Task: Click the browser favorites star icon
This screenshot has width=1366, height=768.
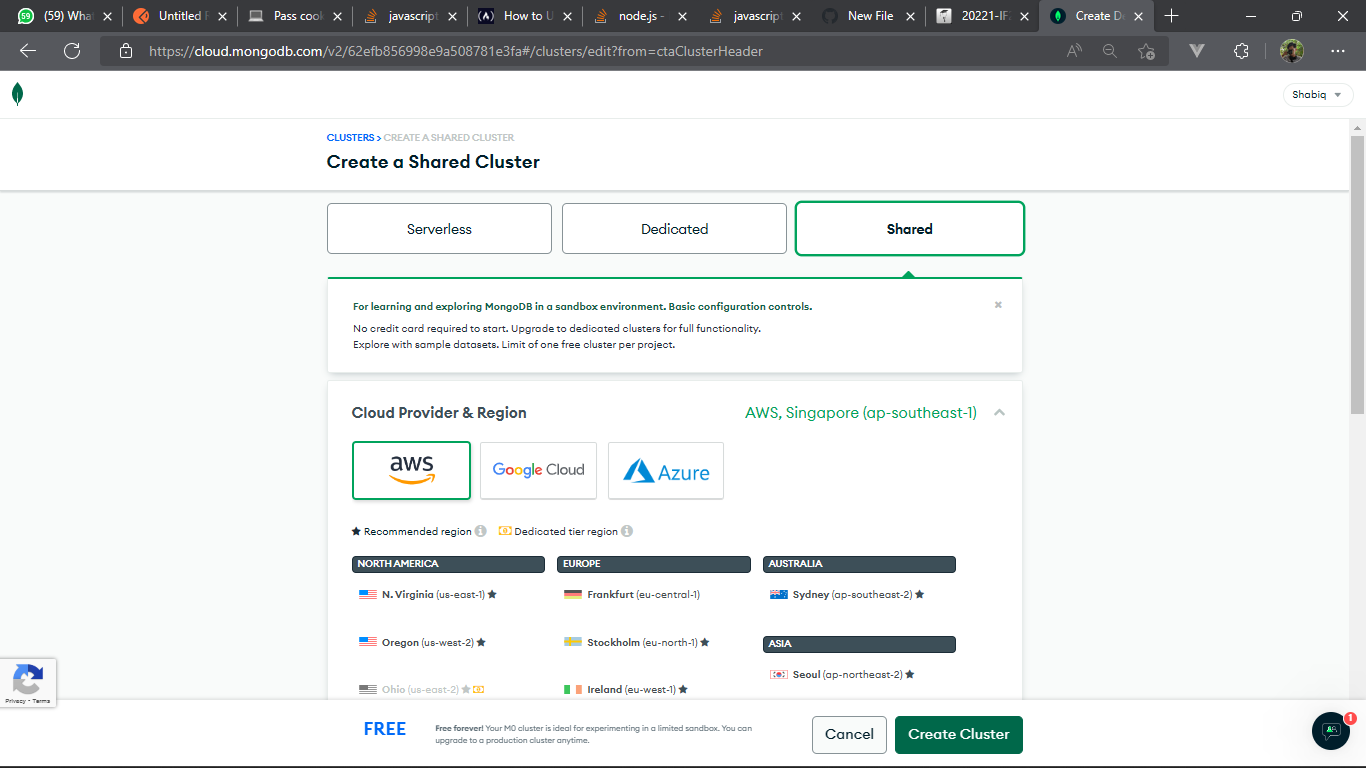Action: 1146,51
